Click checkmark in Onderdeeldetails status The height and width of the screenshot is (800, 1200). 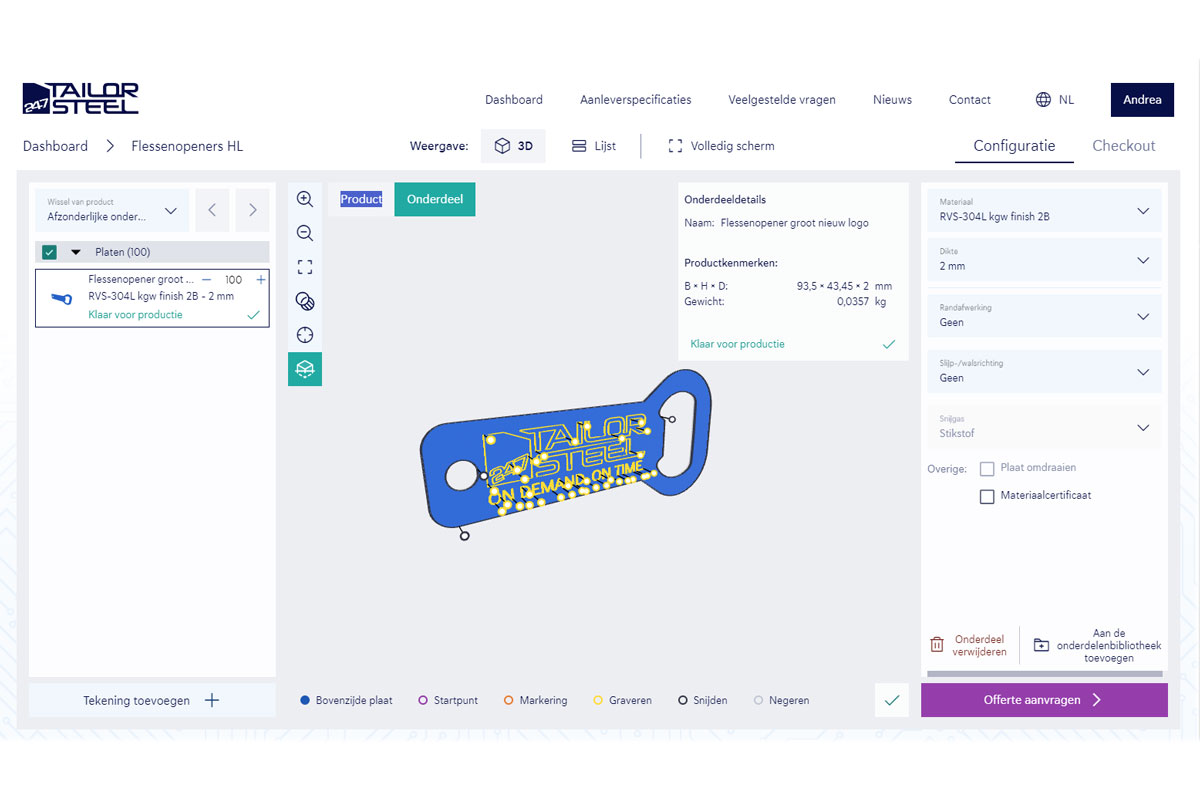click(x=889, y=344)
